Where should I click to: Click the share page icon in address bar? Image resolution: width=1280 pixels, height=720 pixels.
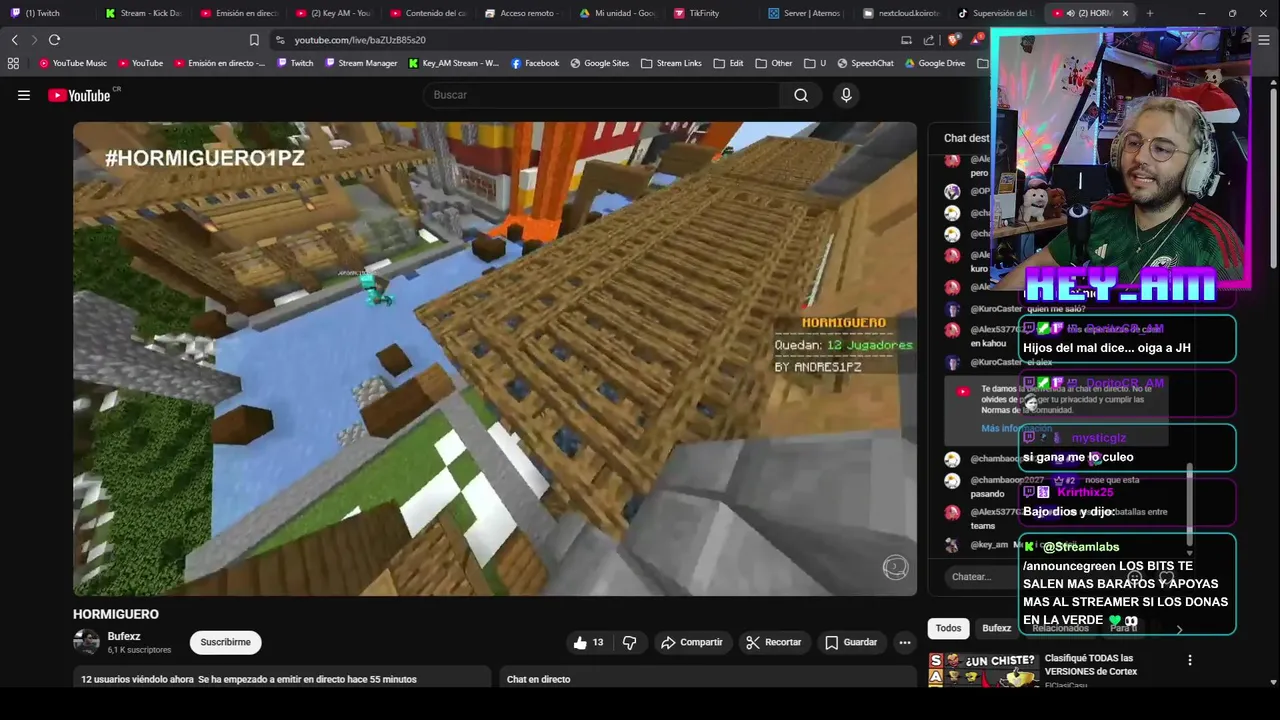coord(929,40)
